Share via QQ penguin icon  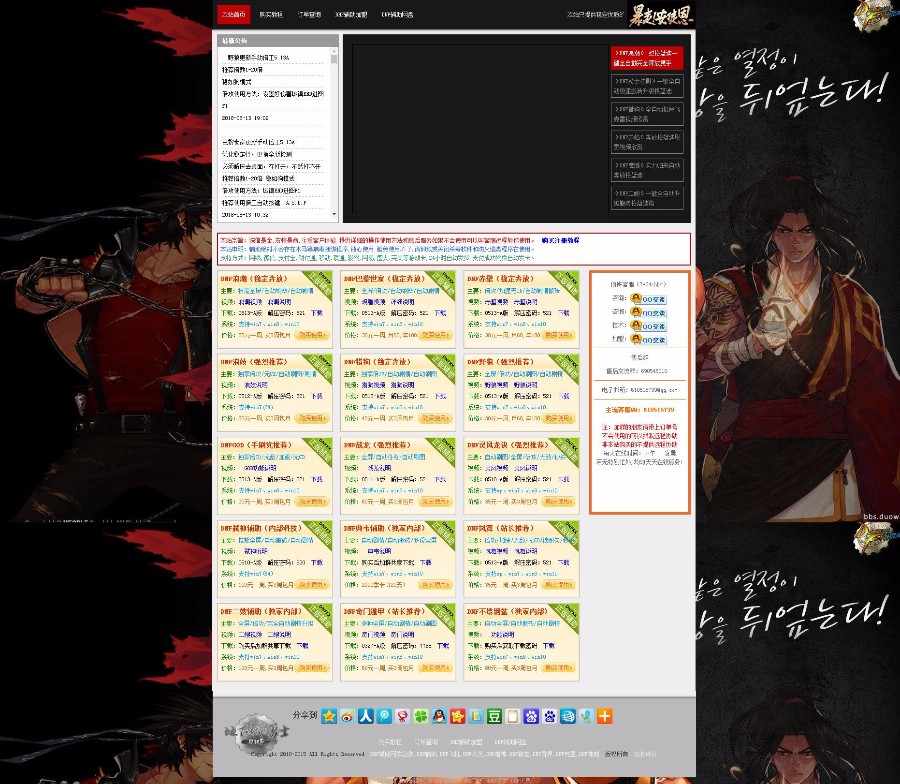pyautogui.click(x=439, y=716)
